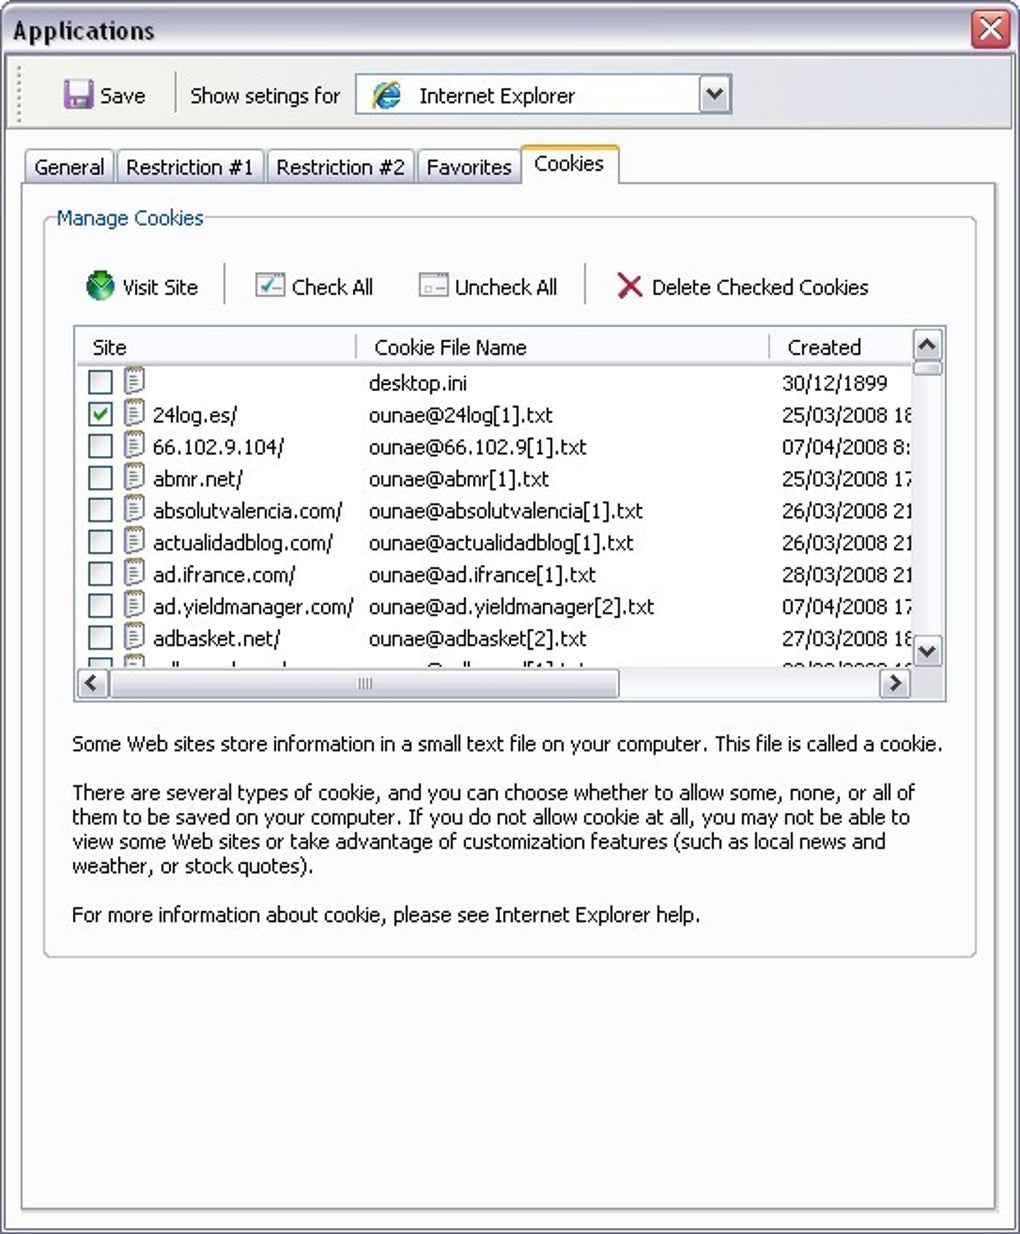This screenshot has width=1020, height=1234.
Task: Switch to the Restriction #1 tab
Action: [190, 167]
